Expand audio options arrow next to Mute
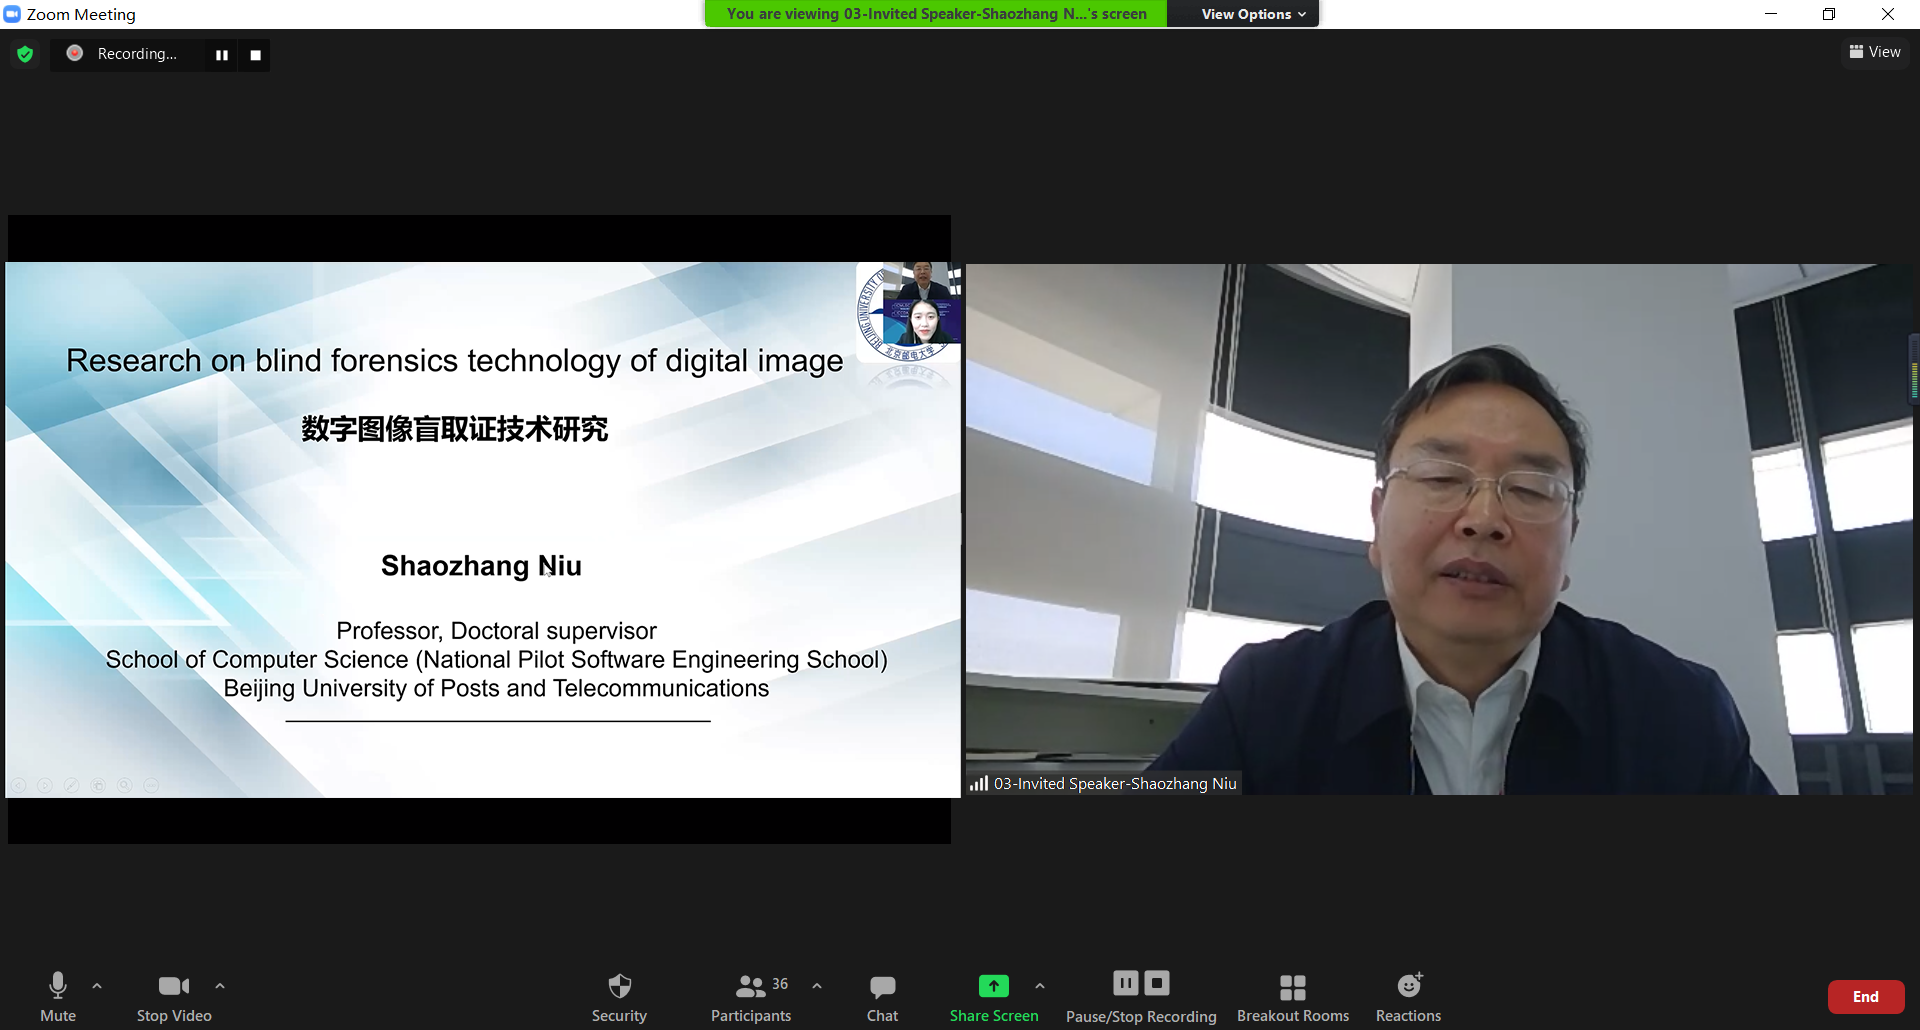Image resolution: width=1920 pixels, height=1030 pixels. 97,986
